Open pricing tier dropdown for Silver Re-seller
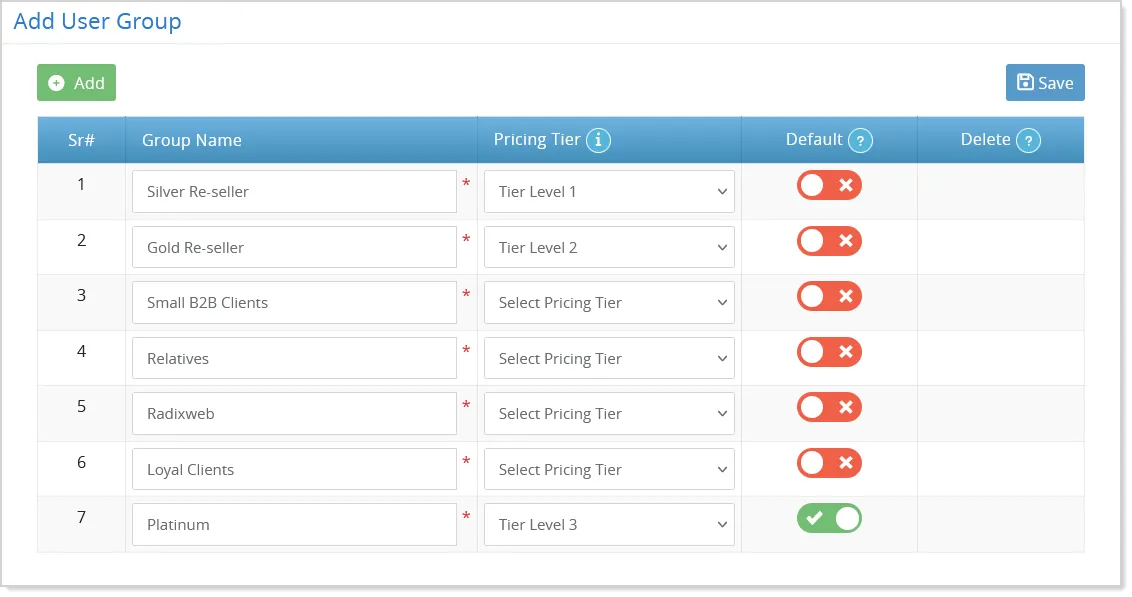The image size is (1132, 597). [x=609, y=191]
